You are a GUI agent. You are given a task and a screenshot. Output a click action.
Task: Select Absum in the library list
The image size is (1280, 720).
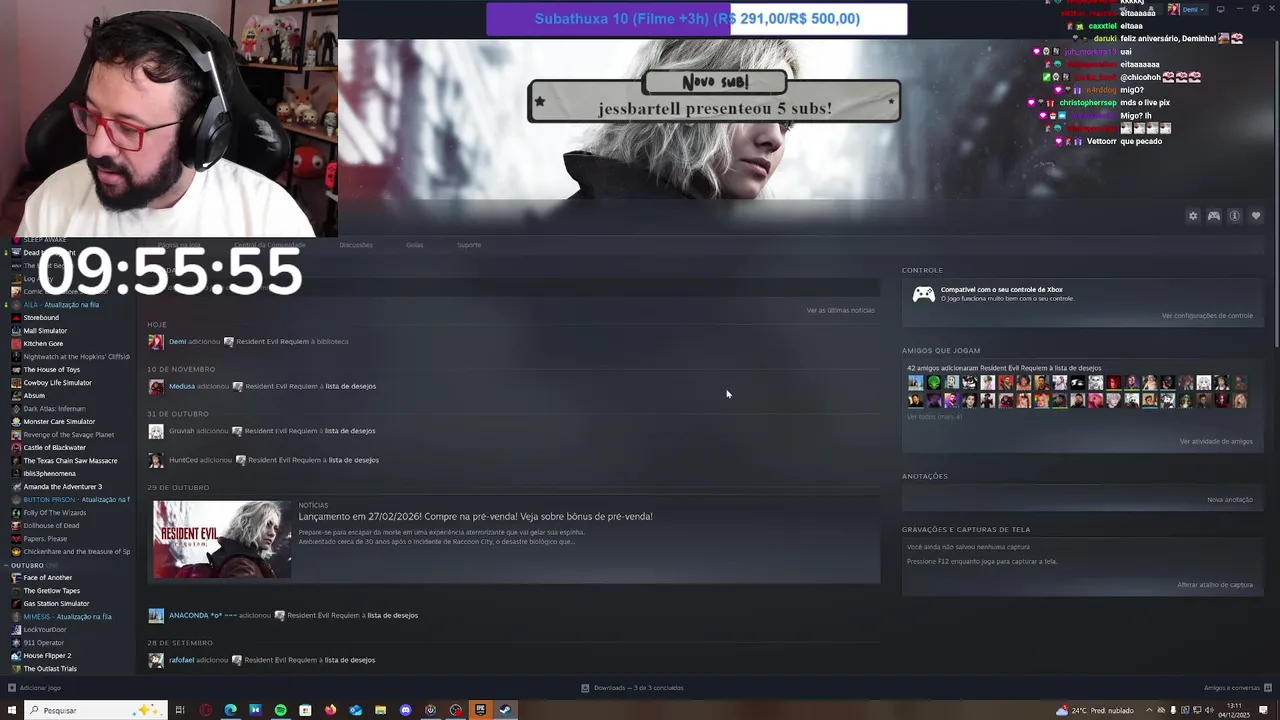click(x=34, y=396)
